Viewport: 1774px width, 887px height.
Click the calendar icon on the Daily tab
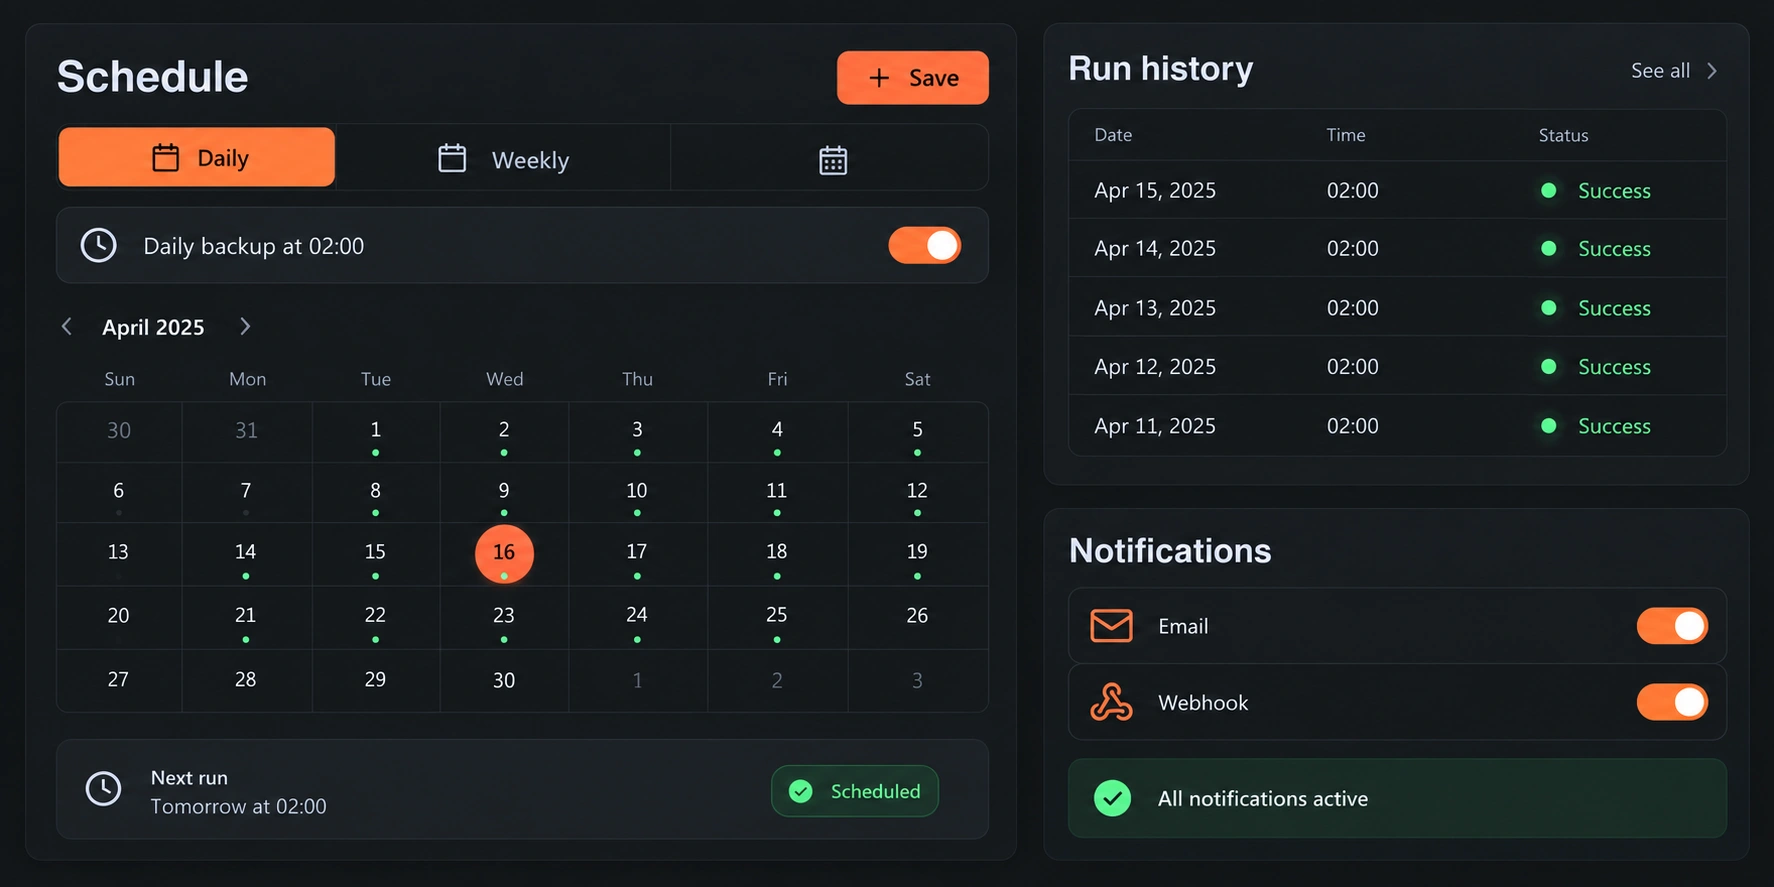point(166,157)
